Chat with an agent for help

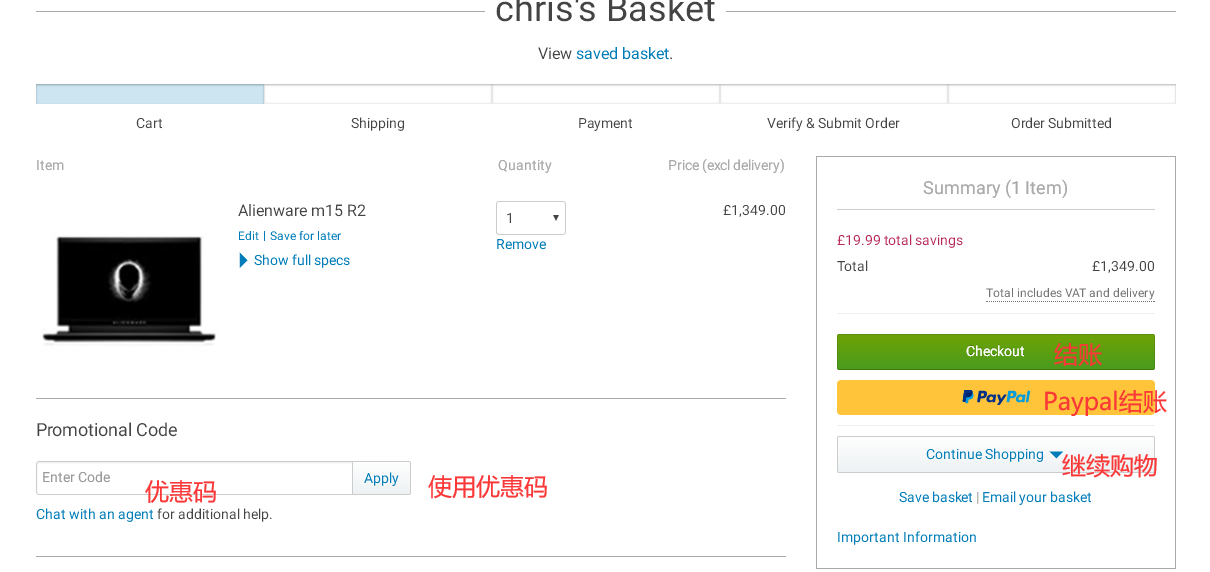coord(95,515)
